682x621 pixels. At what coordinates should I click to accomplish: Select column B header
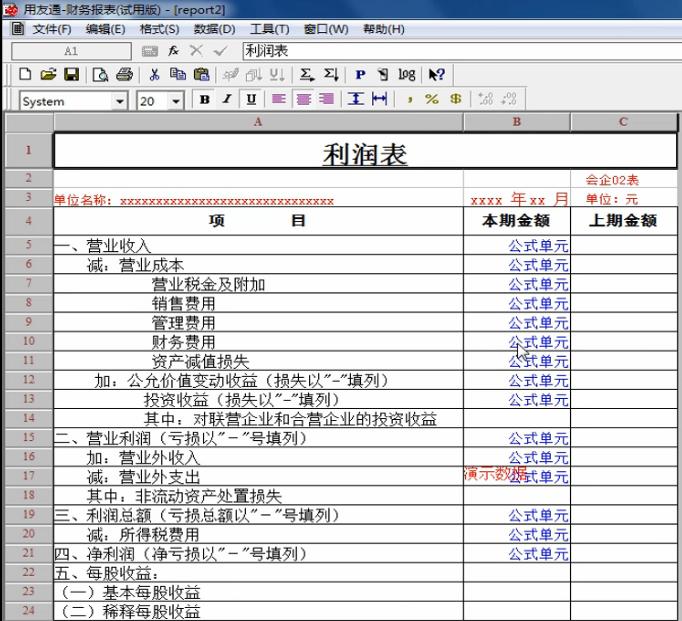[517, 122]
